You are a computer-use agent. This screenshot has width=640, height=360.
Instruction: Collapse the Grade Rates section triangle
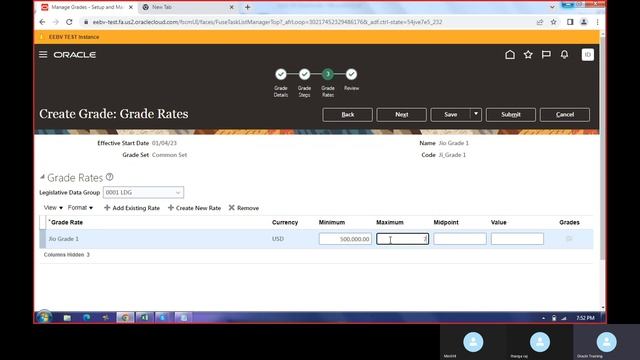click(x=42, y=177)
